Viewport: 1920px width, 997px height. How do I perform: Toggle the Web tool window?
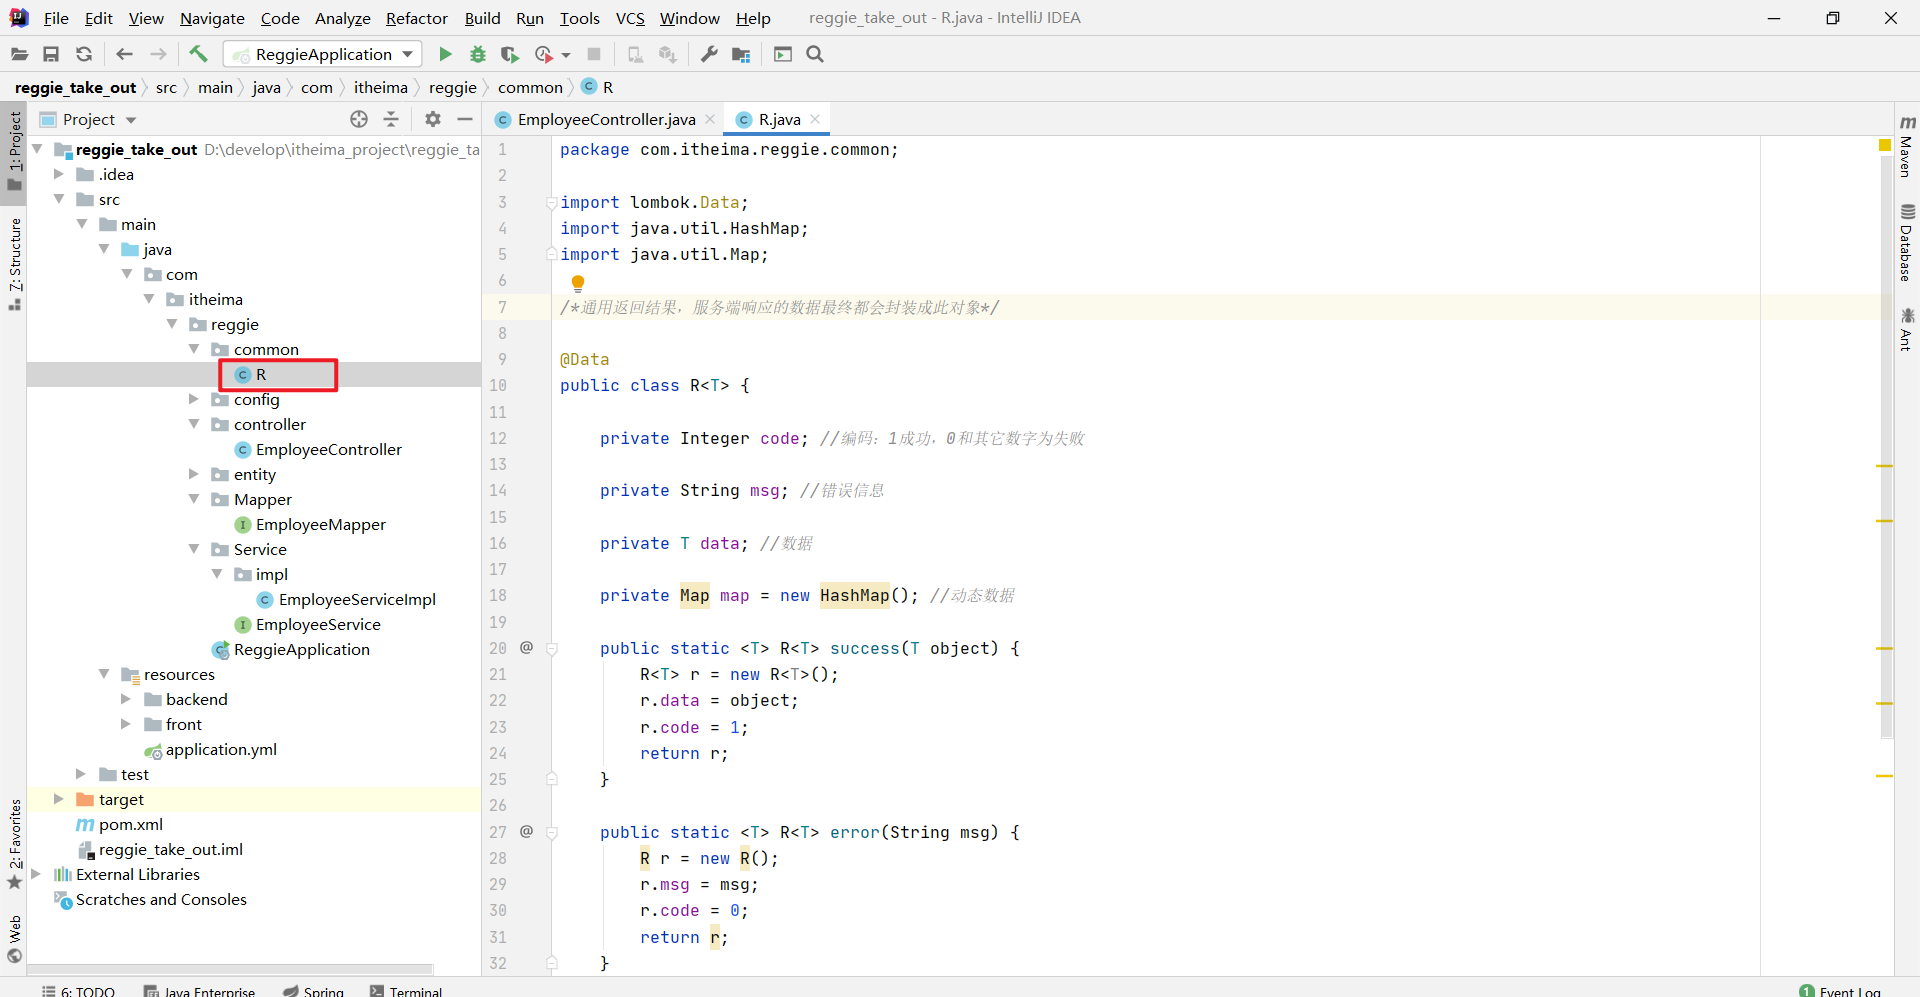(x=14, y=940)
